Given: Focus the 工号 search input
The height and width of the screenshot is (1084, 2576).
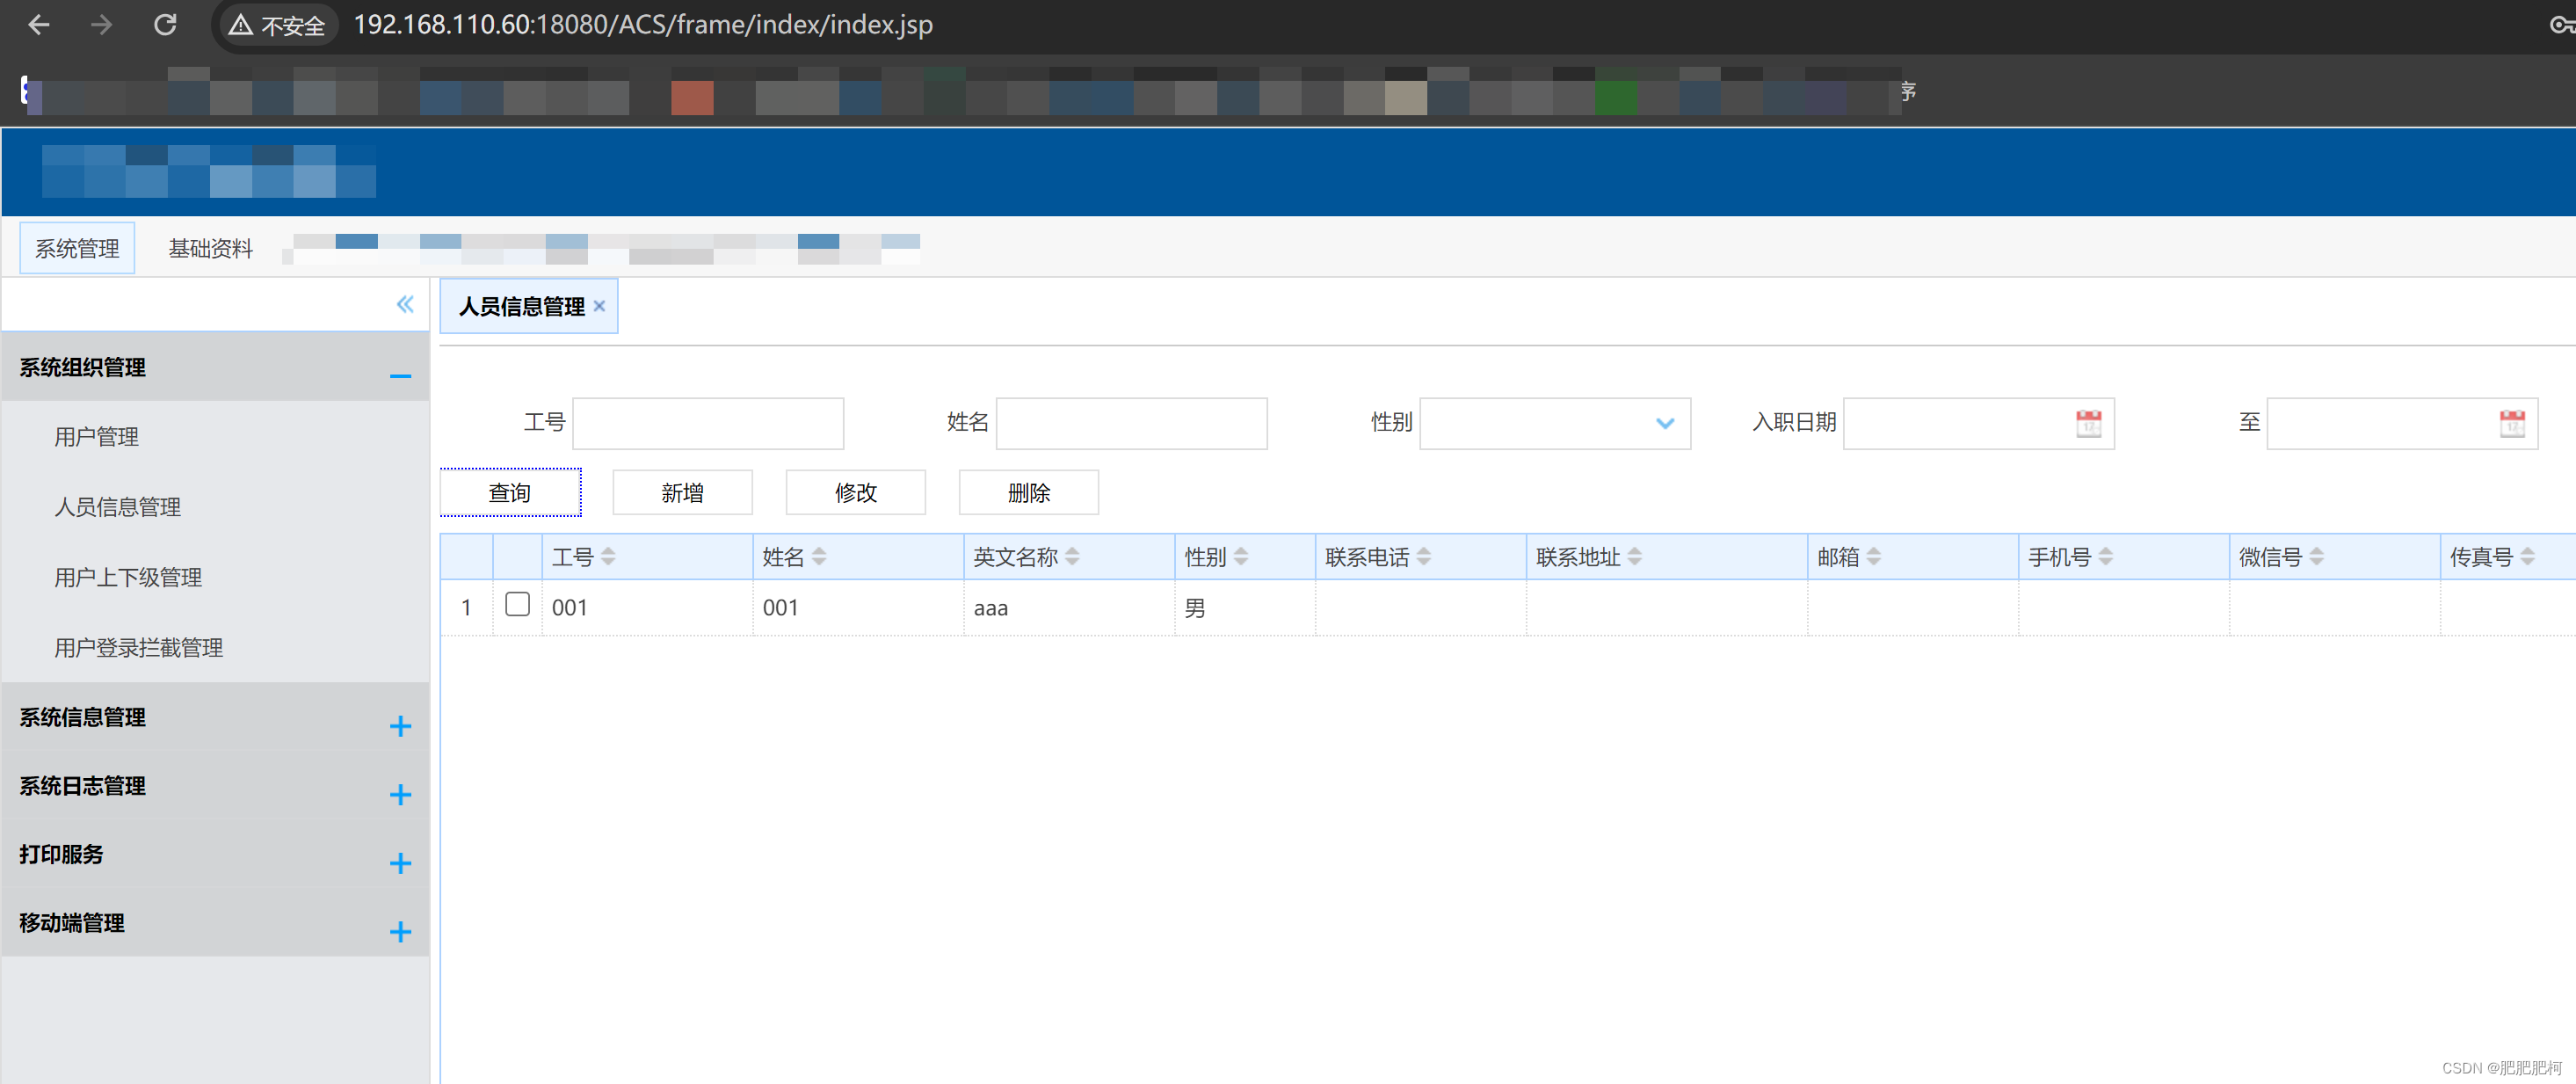Looking at the screenshot, I should 708,423.
